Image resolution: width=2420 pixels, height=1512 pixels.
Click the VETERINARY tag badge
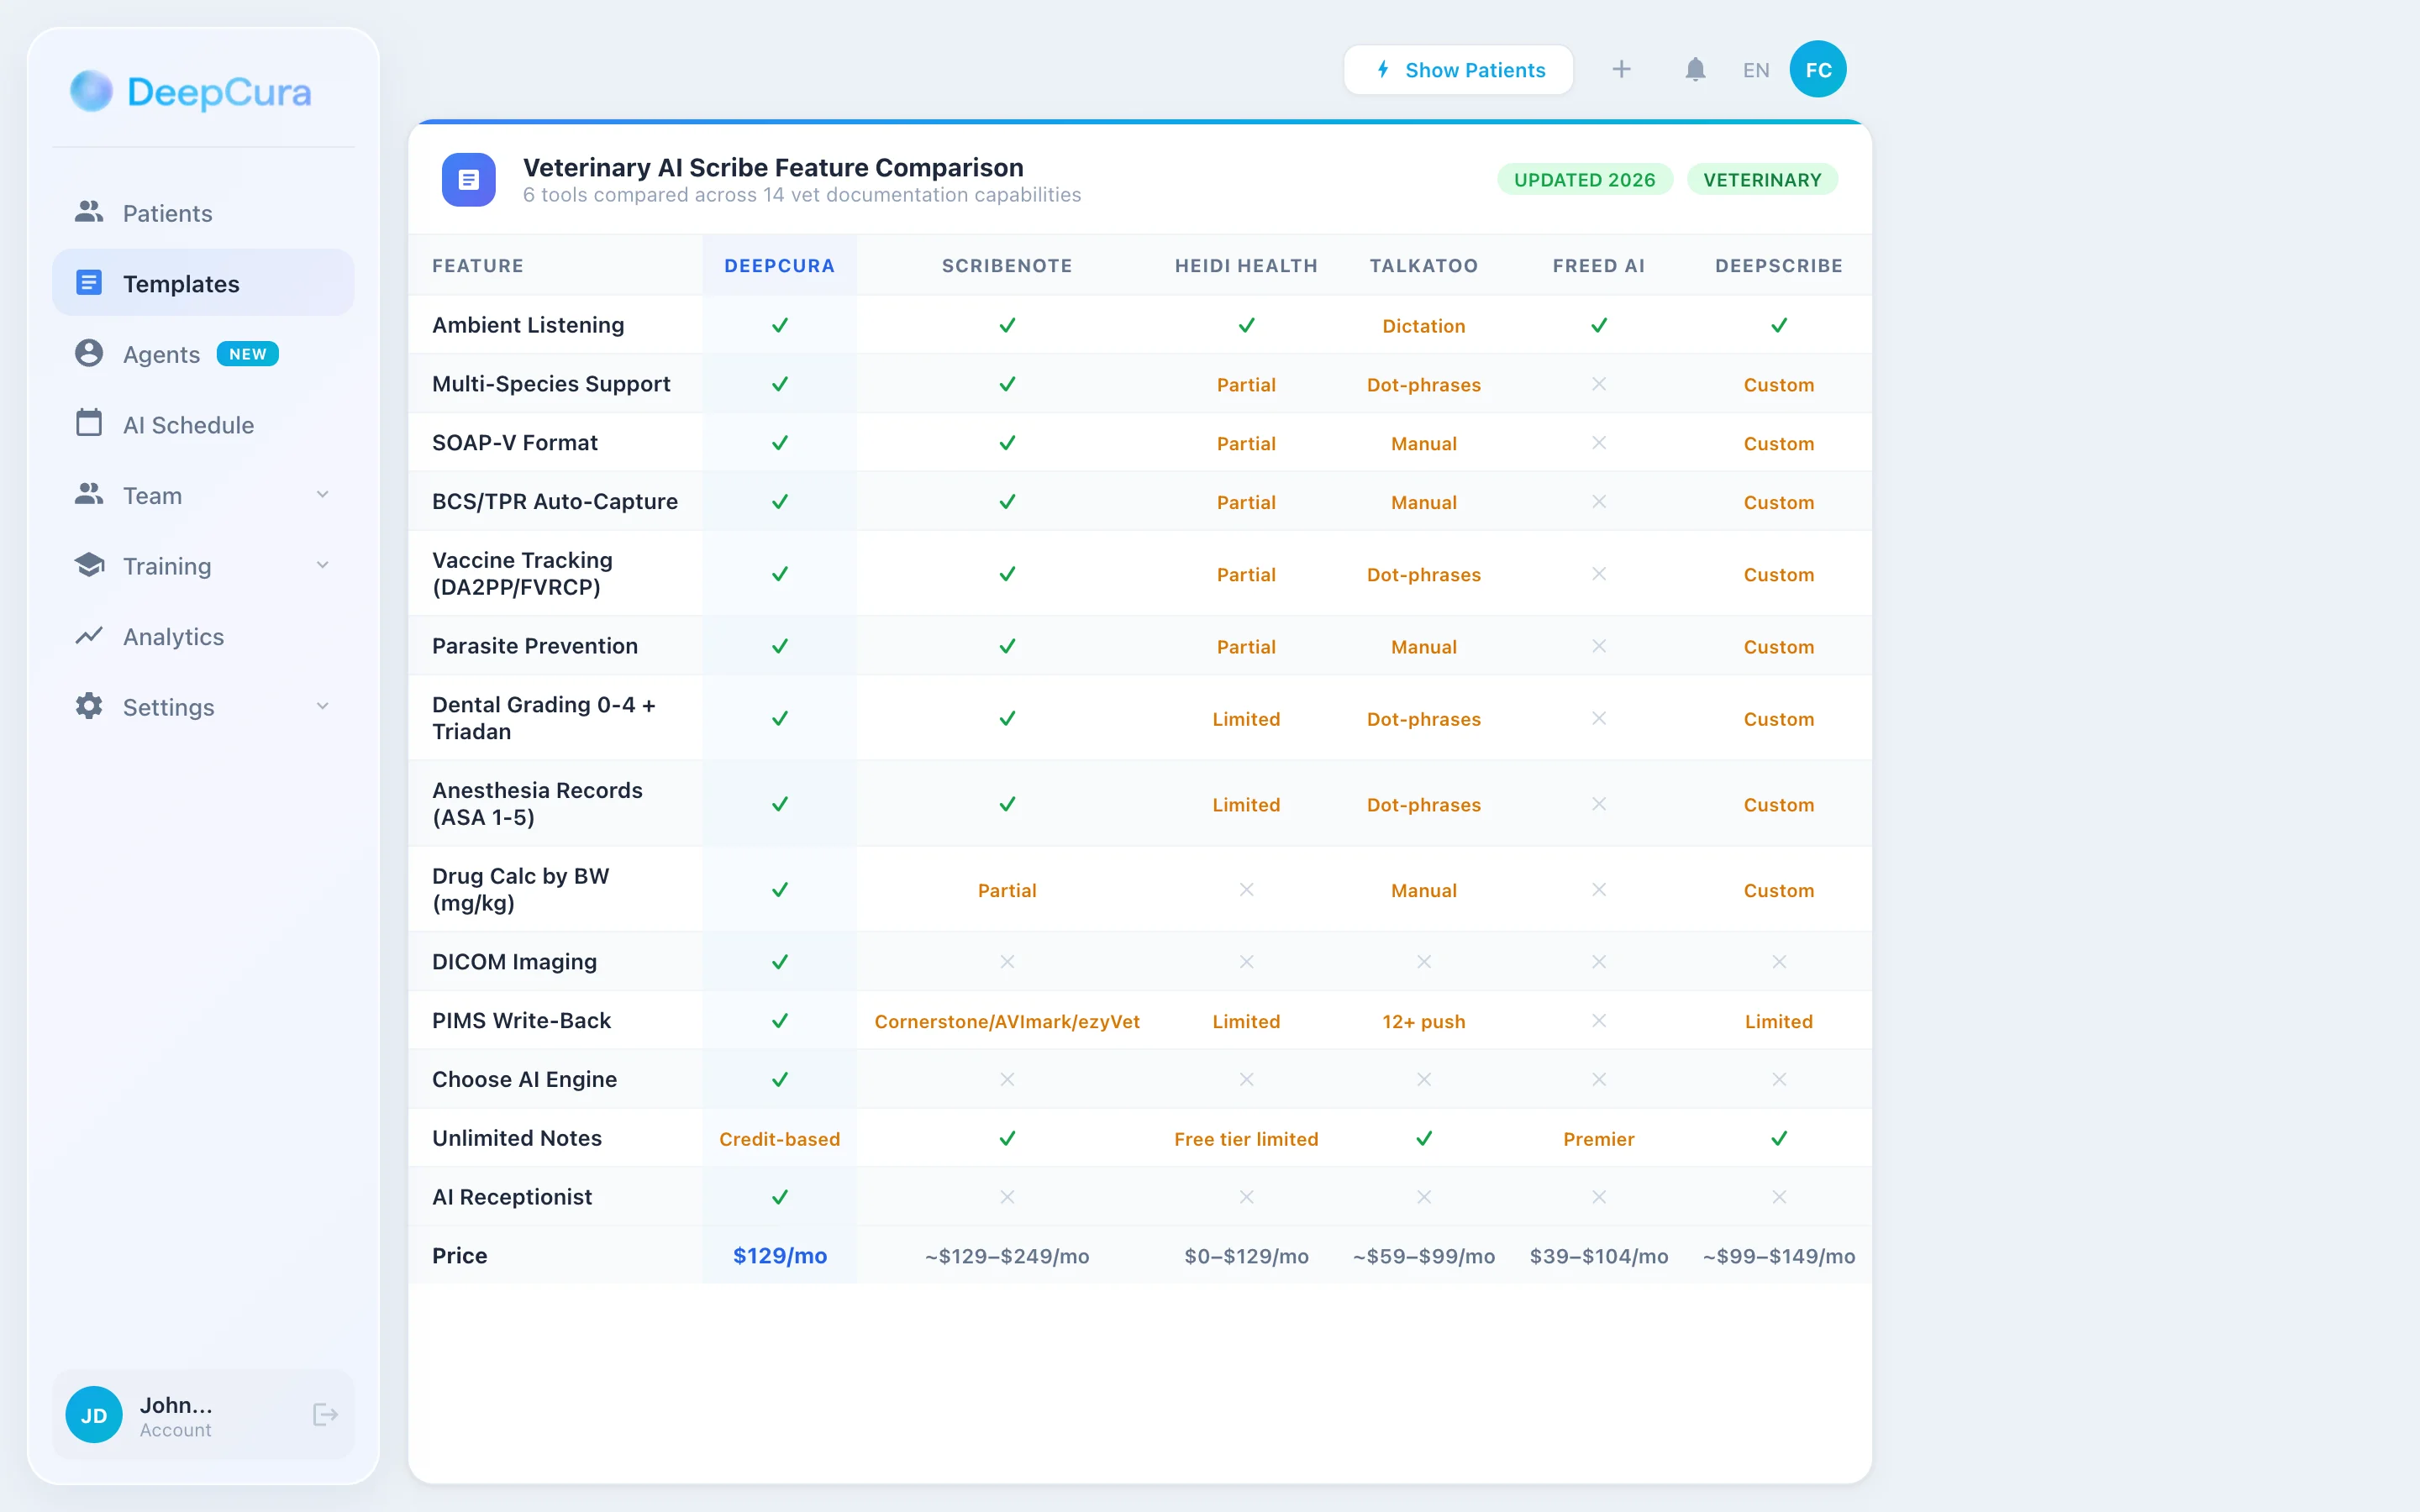point(1761,180)
